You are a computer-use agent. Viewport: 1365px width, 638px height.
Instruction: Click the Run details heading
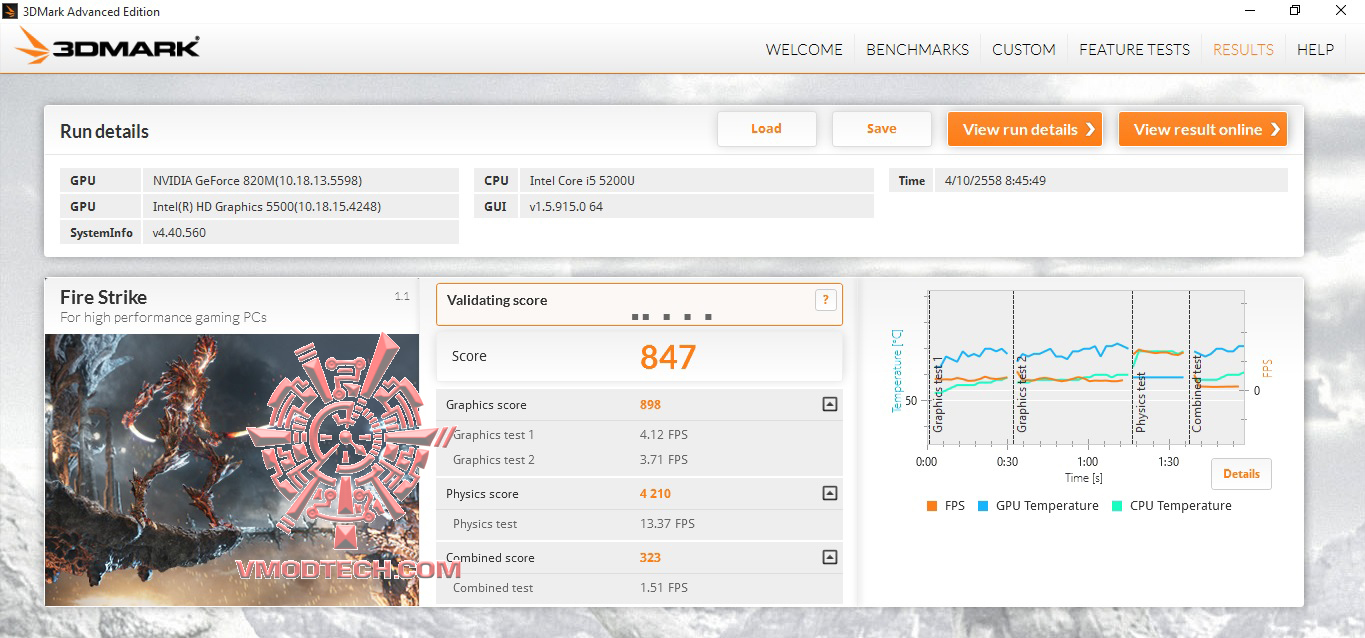click(104, 132)
